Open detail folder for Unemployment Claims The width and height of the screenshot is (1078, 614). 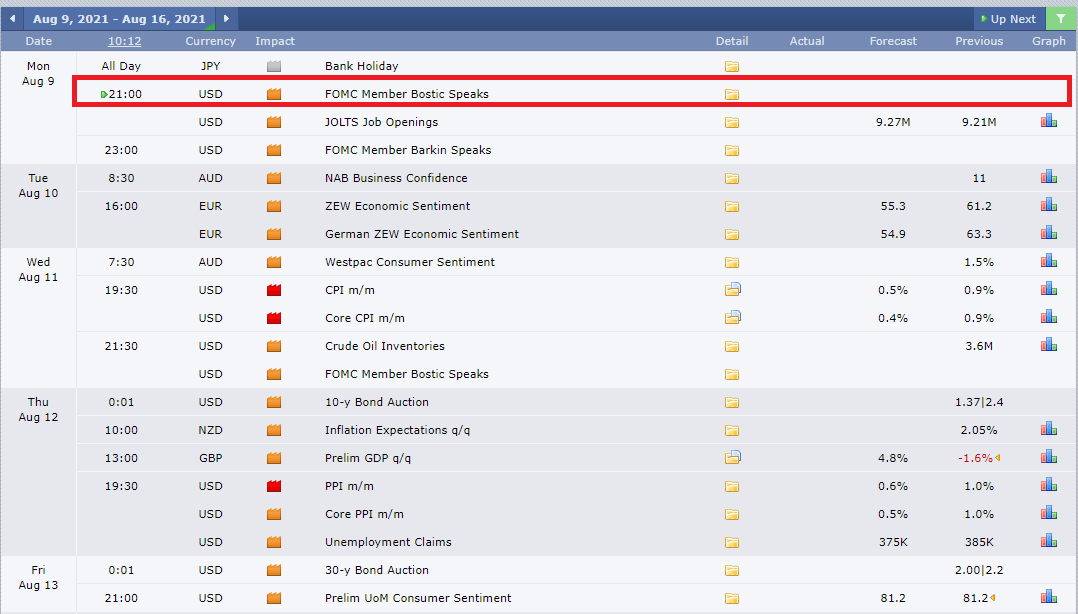732,542
